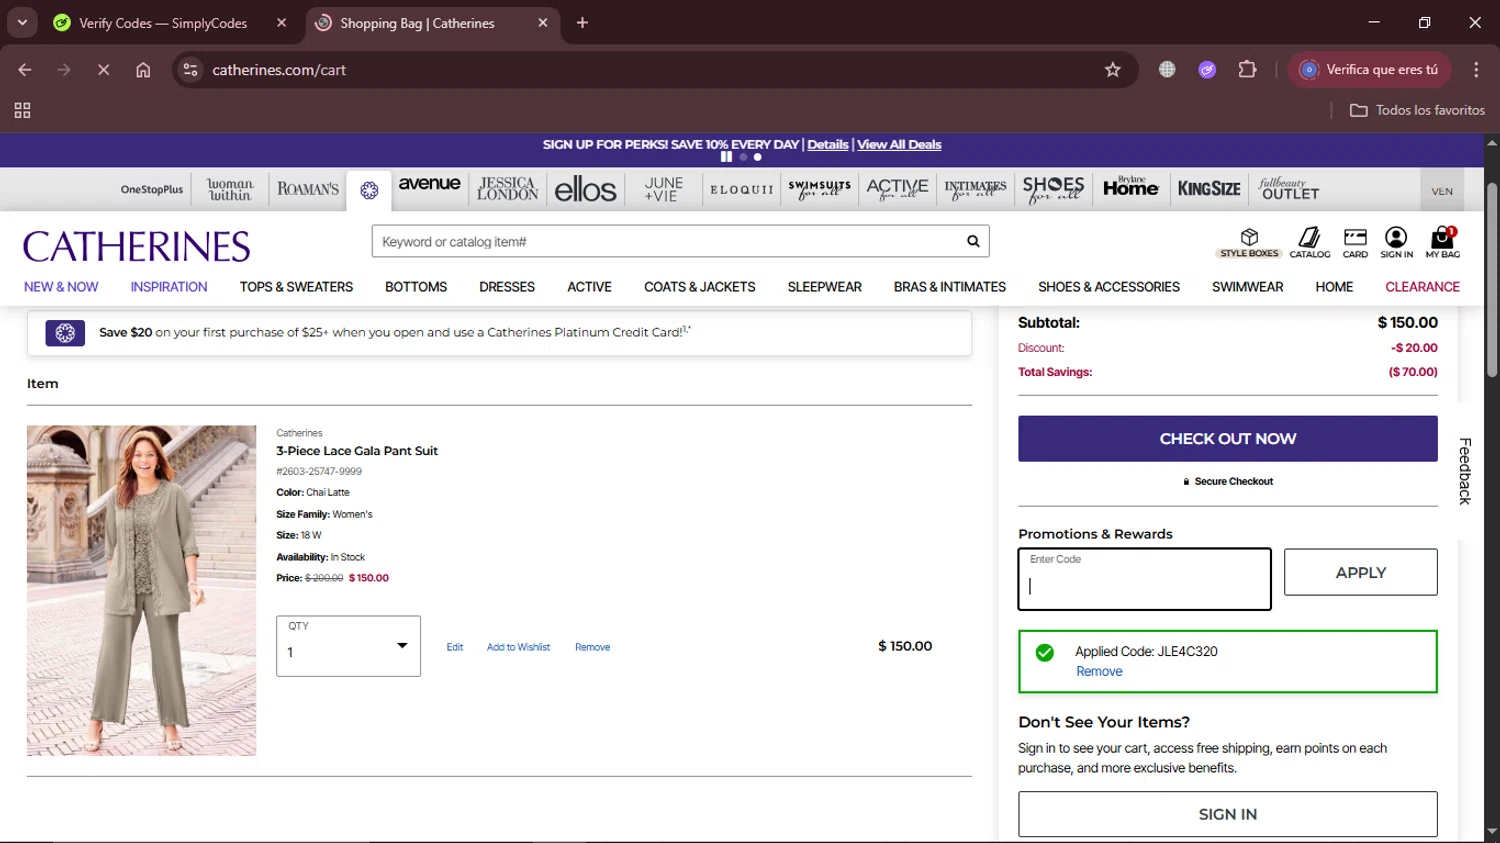Open the Feedback side tab
Image resolution: width=1500 pixels, height=843 pixels.
point(1465,471)
